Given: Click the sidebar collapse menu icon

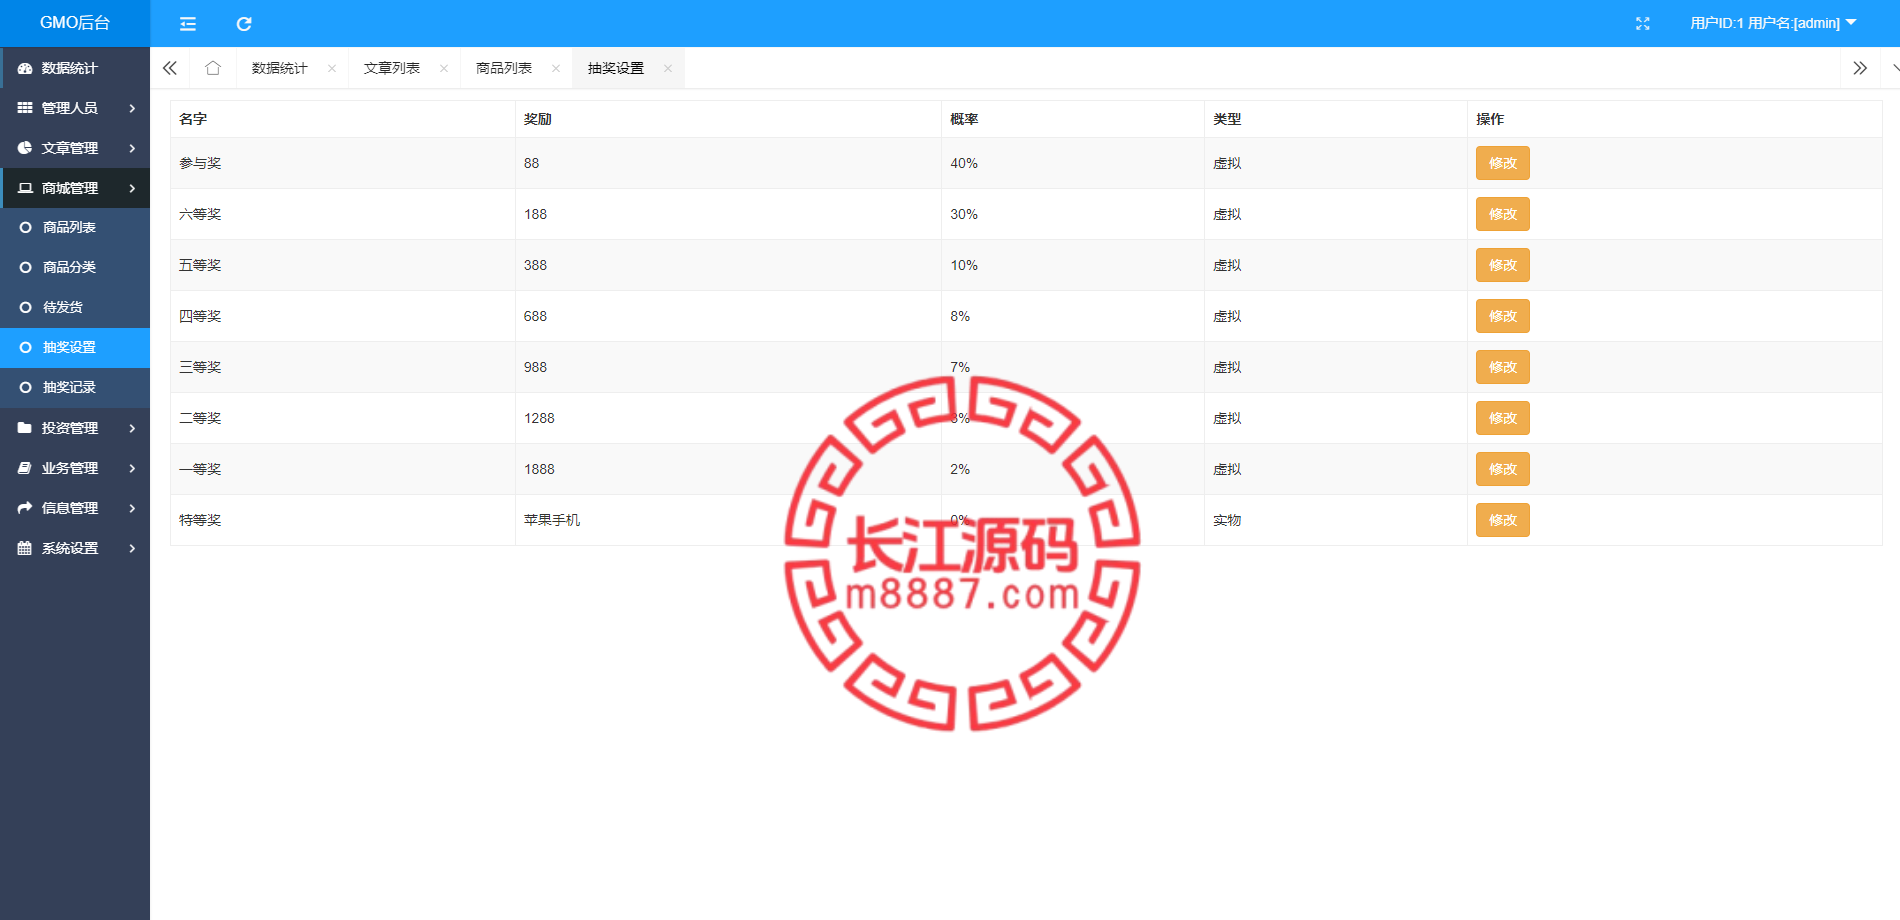Looking at the screenshot, I should 188,23.
